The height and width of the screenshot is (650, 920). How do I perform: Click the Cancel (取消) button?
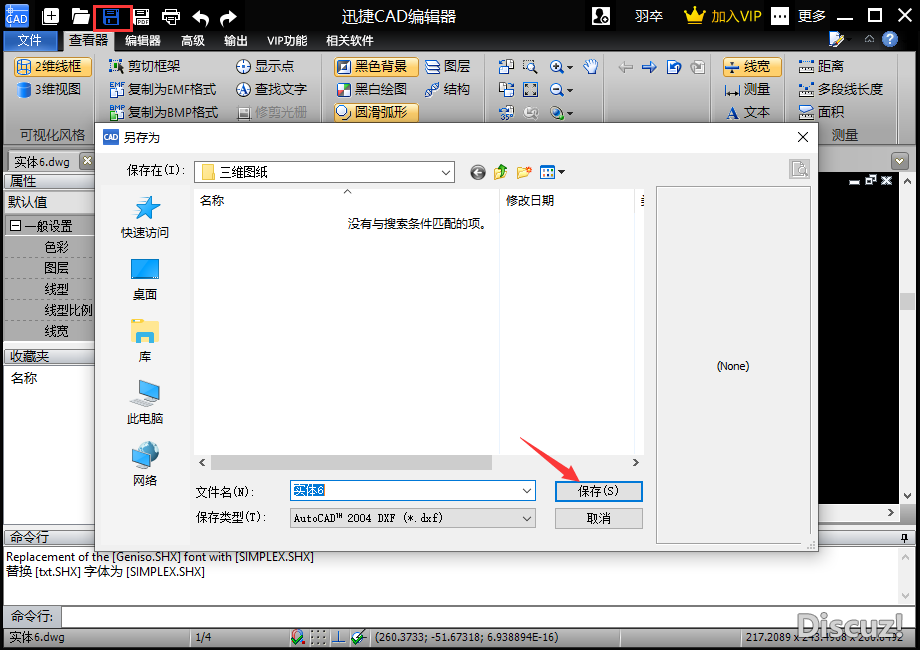click(598, 518)
